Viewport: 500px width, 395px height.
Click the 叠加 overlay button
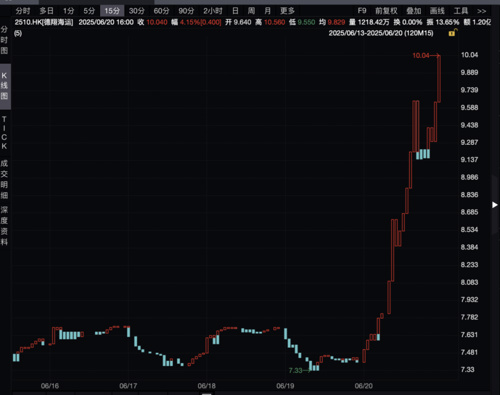click(x=414, y=11)
